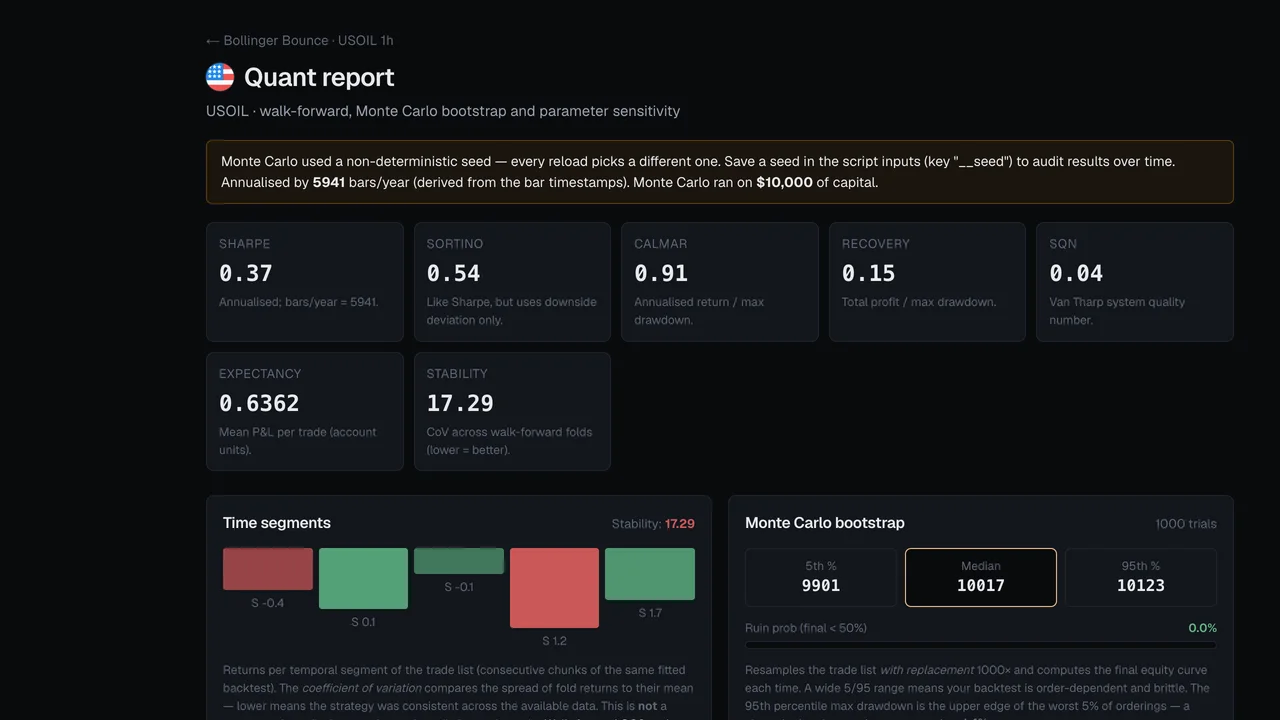This screenshot has width=1280, height=720.
Task: Select the Sharpe value 0.37
Action: point(246,273)
